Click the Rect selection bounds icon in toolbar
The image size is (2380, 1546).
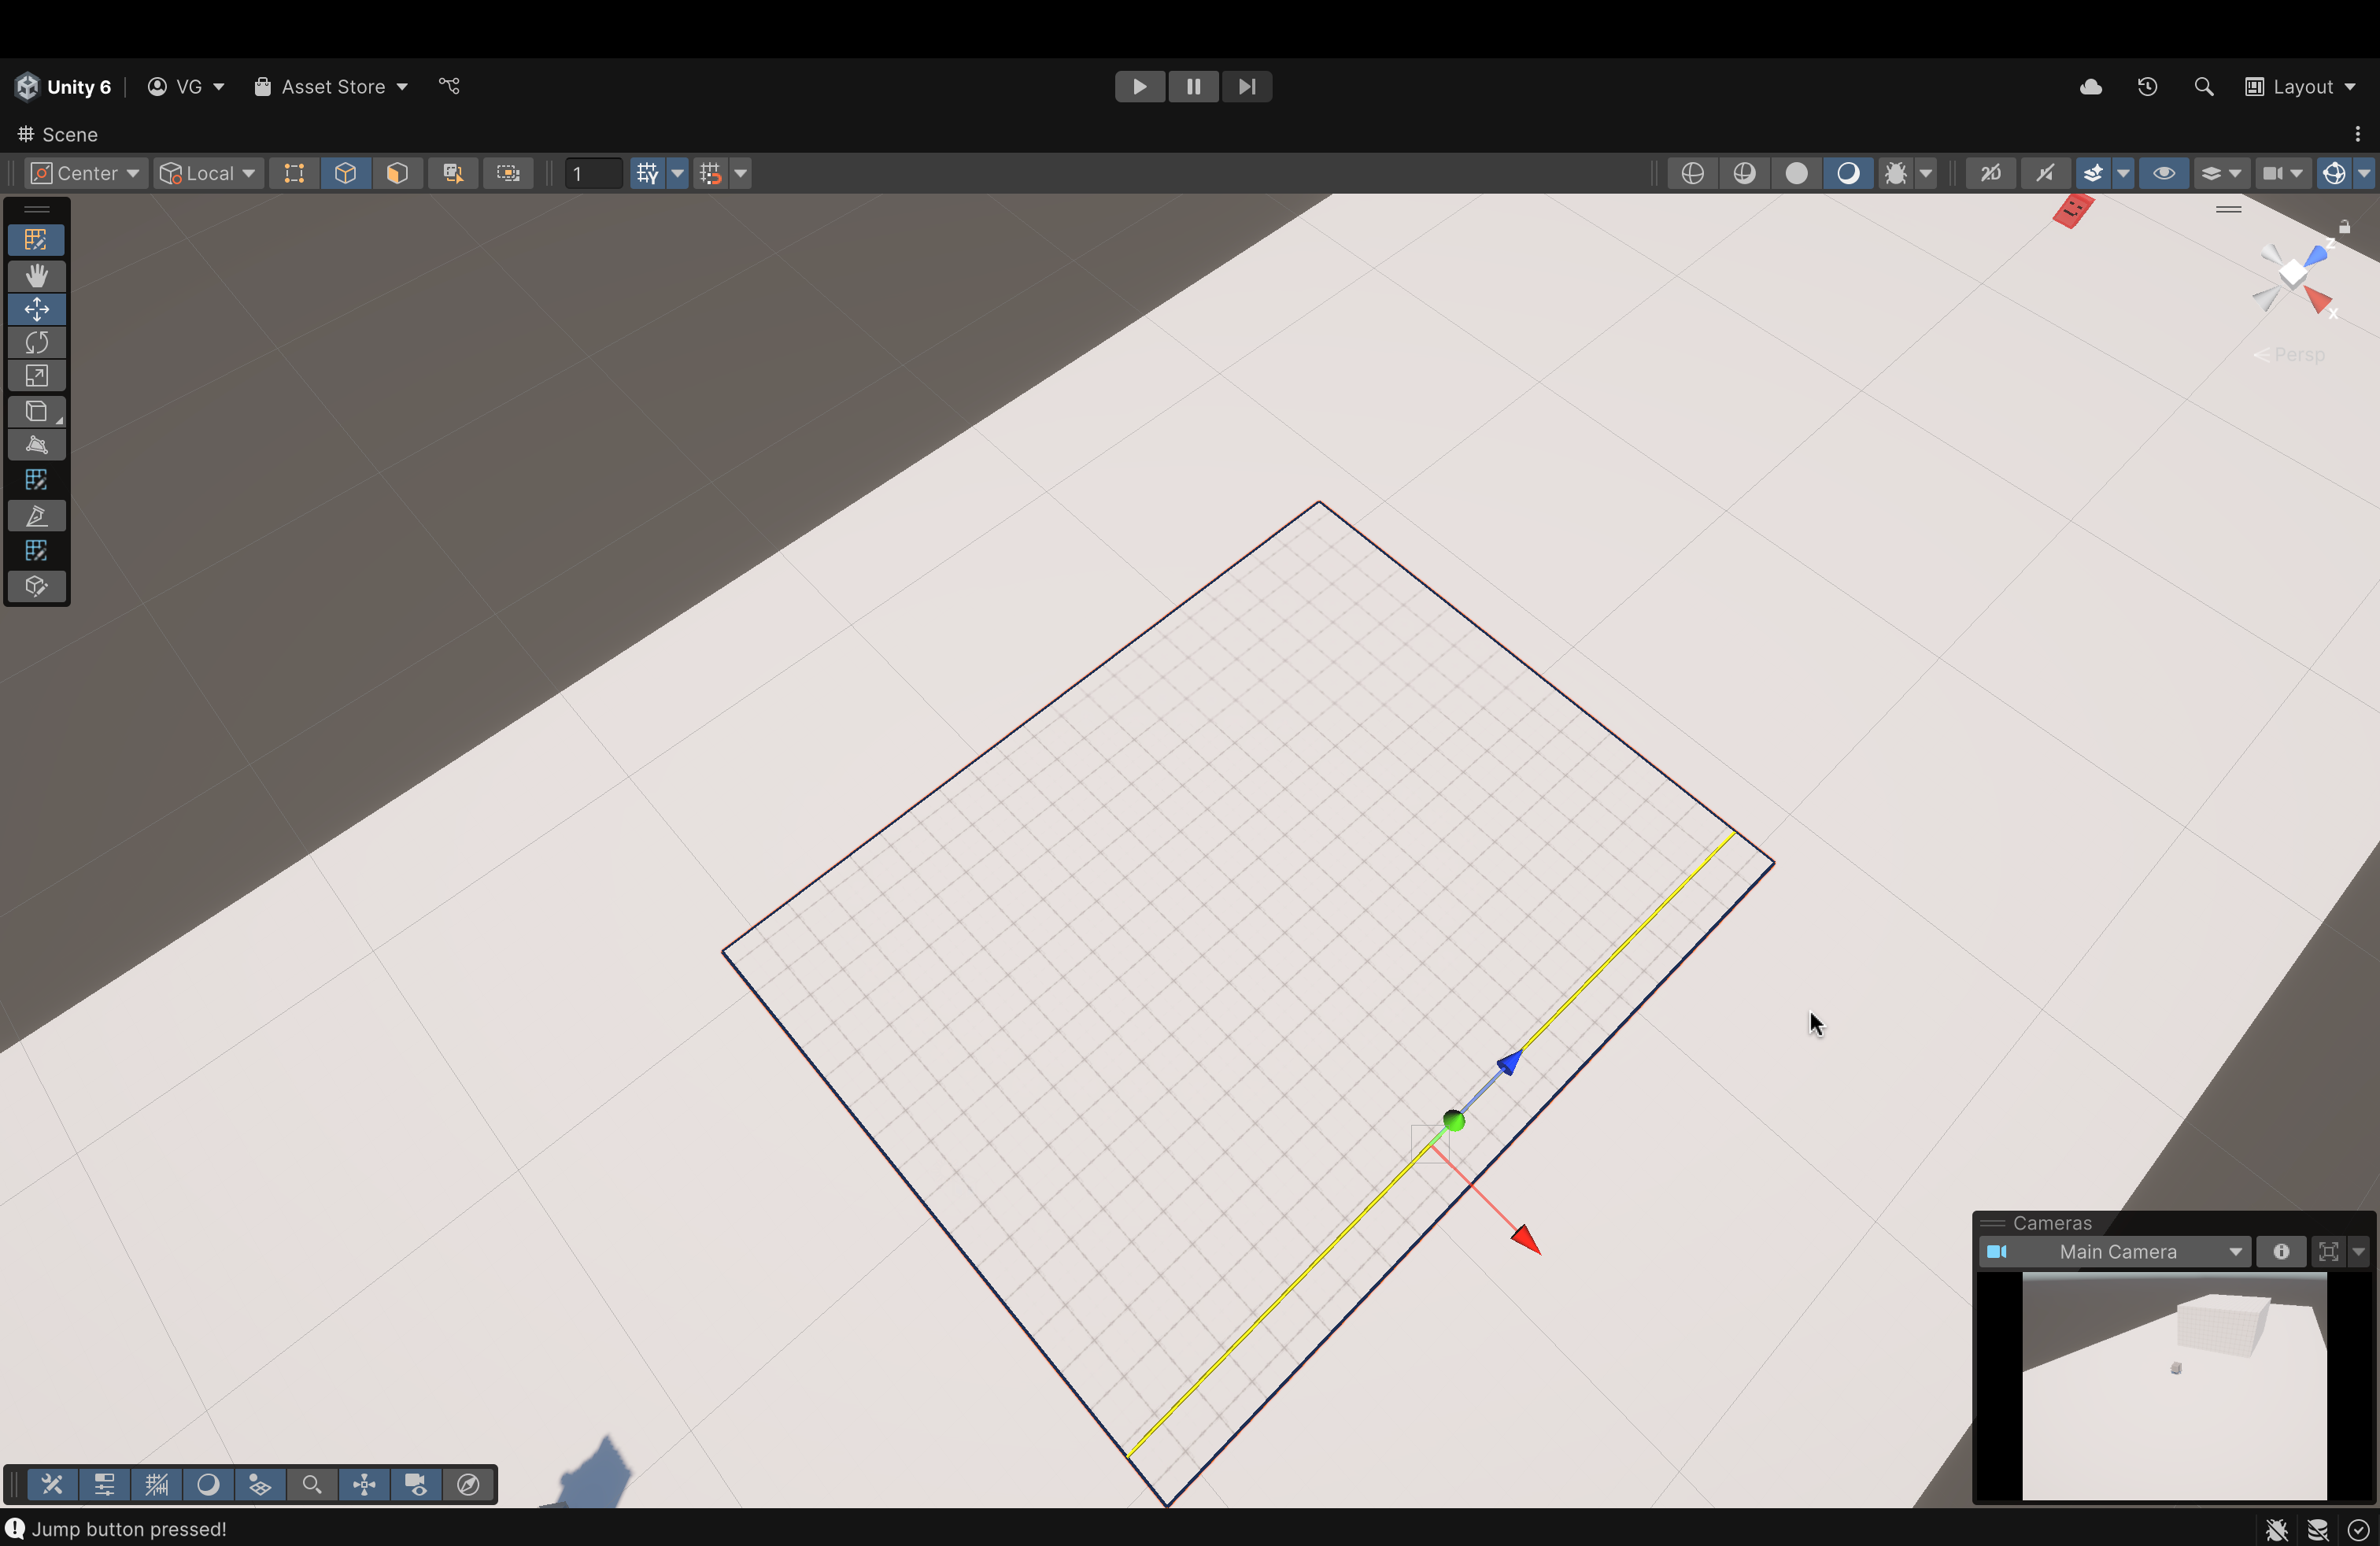pyautogui.click(x=294, y=173)
